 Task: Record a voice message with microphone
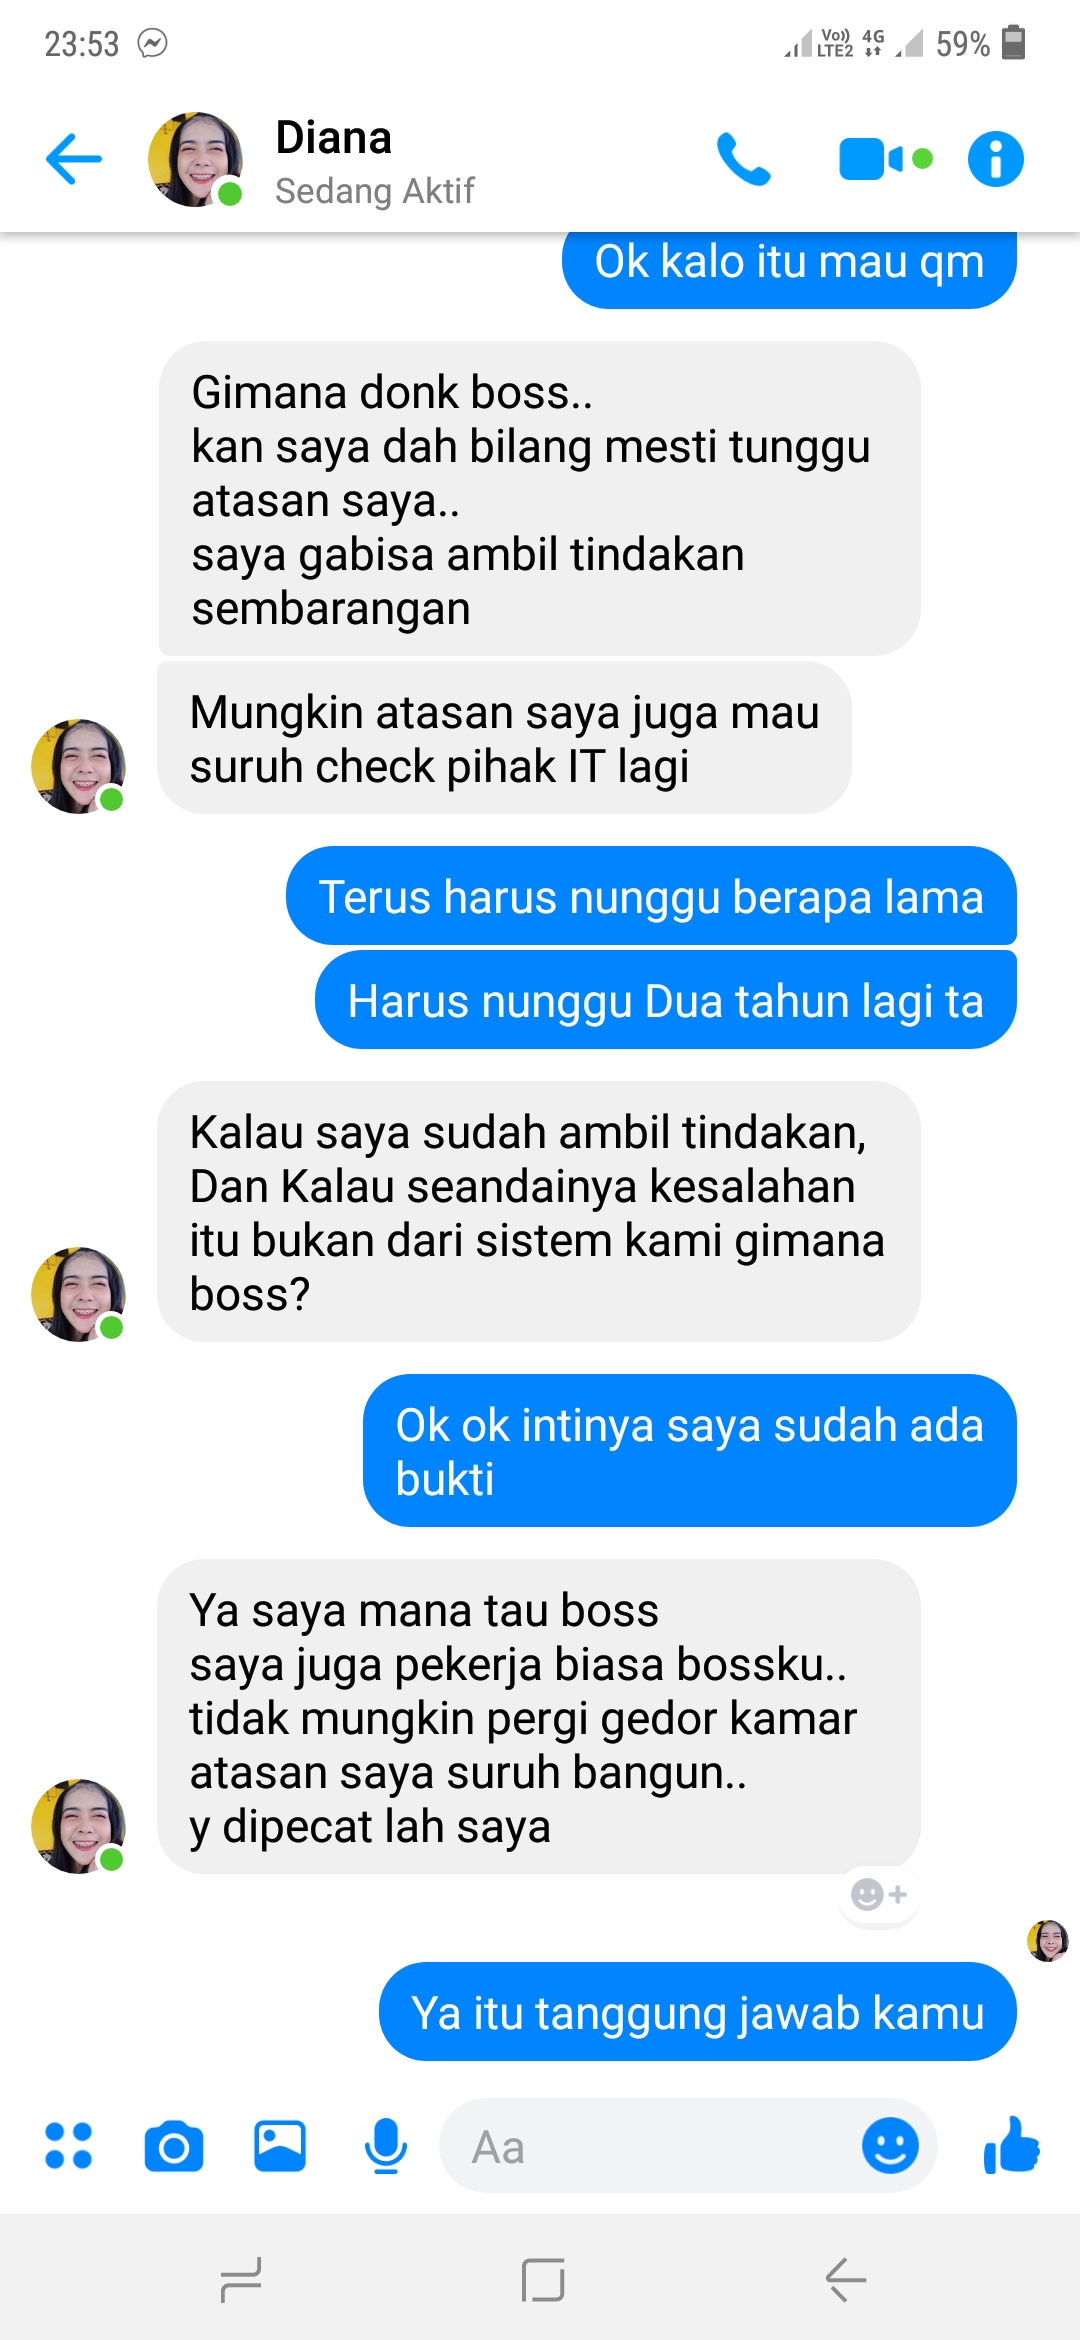pyautogui.click(x=385, y=2146)
